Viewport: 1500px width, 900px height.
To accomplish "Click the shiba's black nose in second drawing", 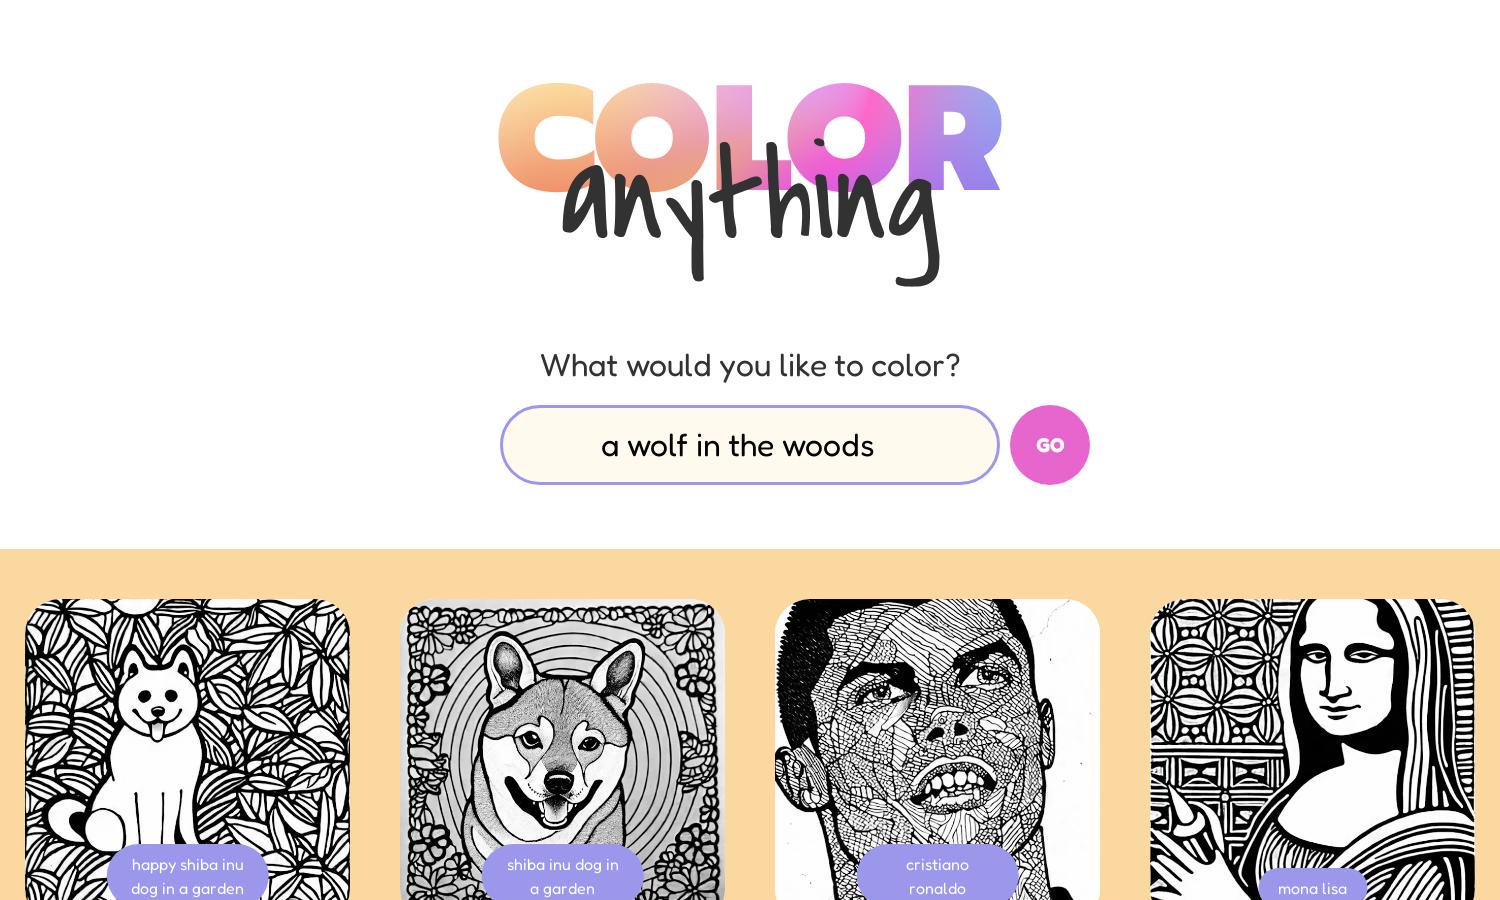I will point(558,780).
